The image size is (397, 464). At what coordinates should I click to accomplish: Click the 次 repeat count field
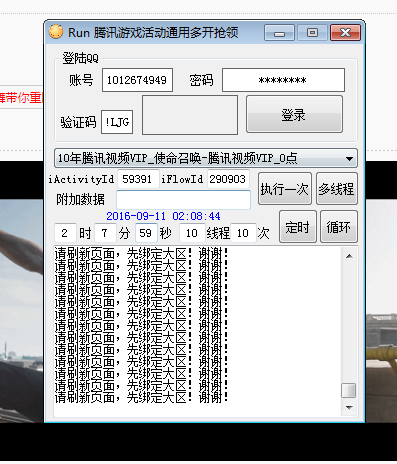pyautogui.click(x=243, y=233)
